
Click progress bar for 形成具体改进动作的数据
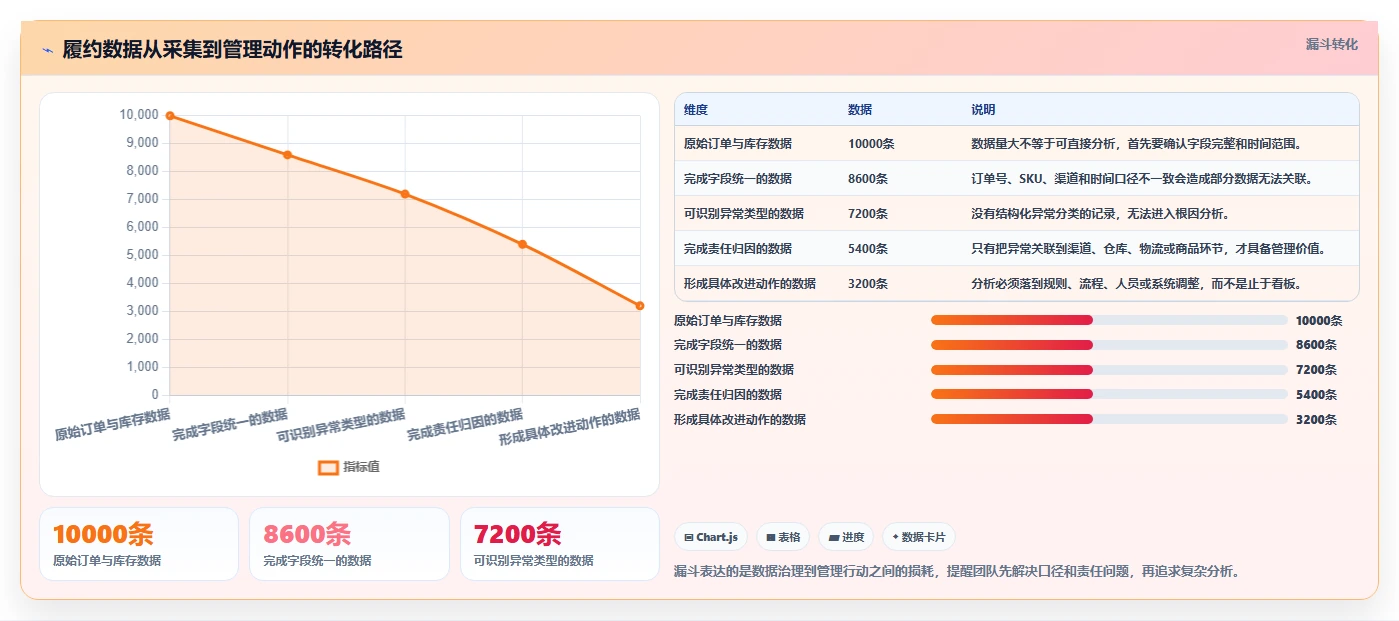click(x=1109, y=419)
